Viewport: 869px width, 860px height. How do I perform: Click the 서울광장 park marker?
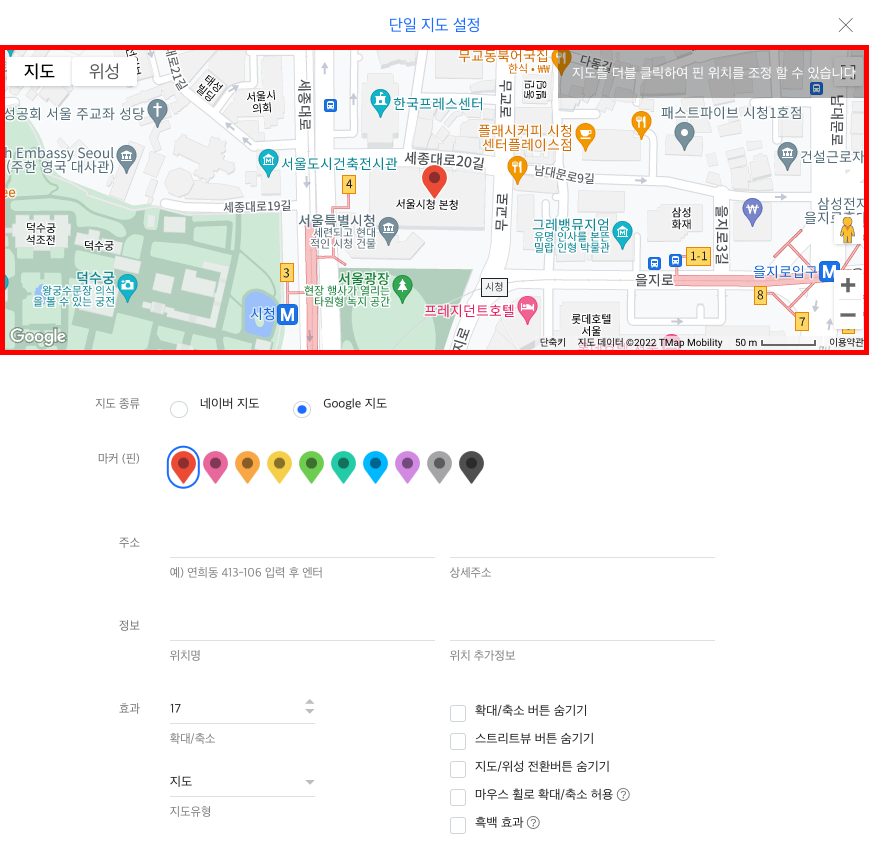click(x=402, y=289)
